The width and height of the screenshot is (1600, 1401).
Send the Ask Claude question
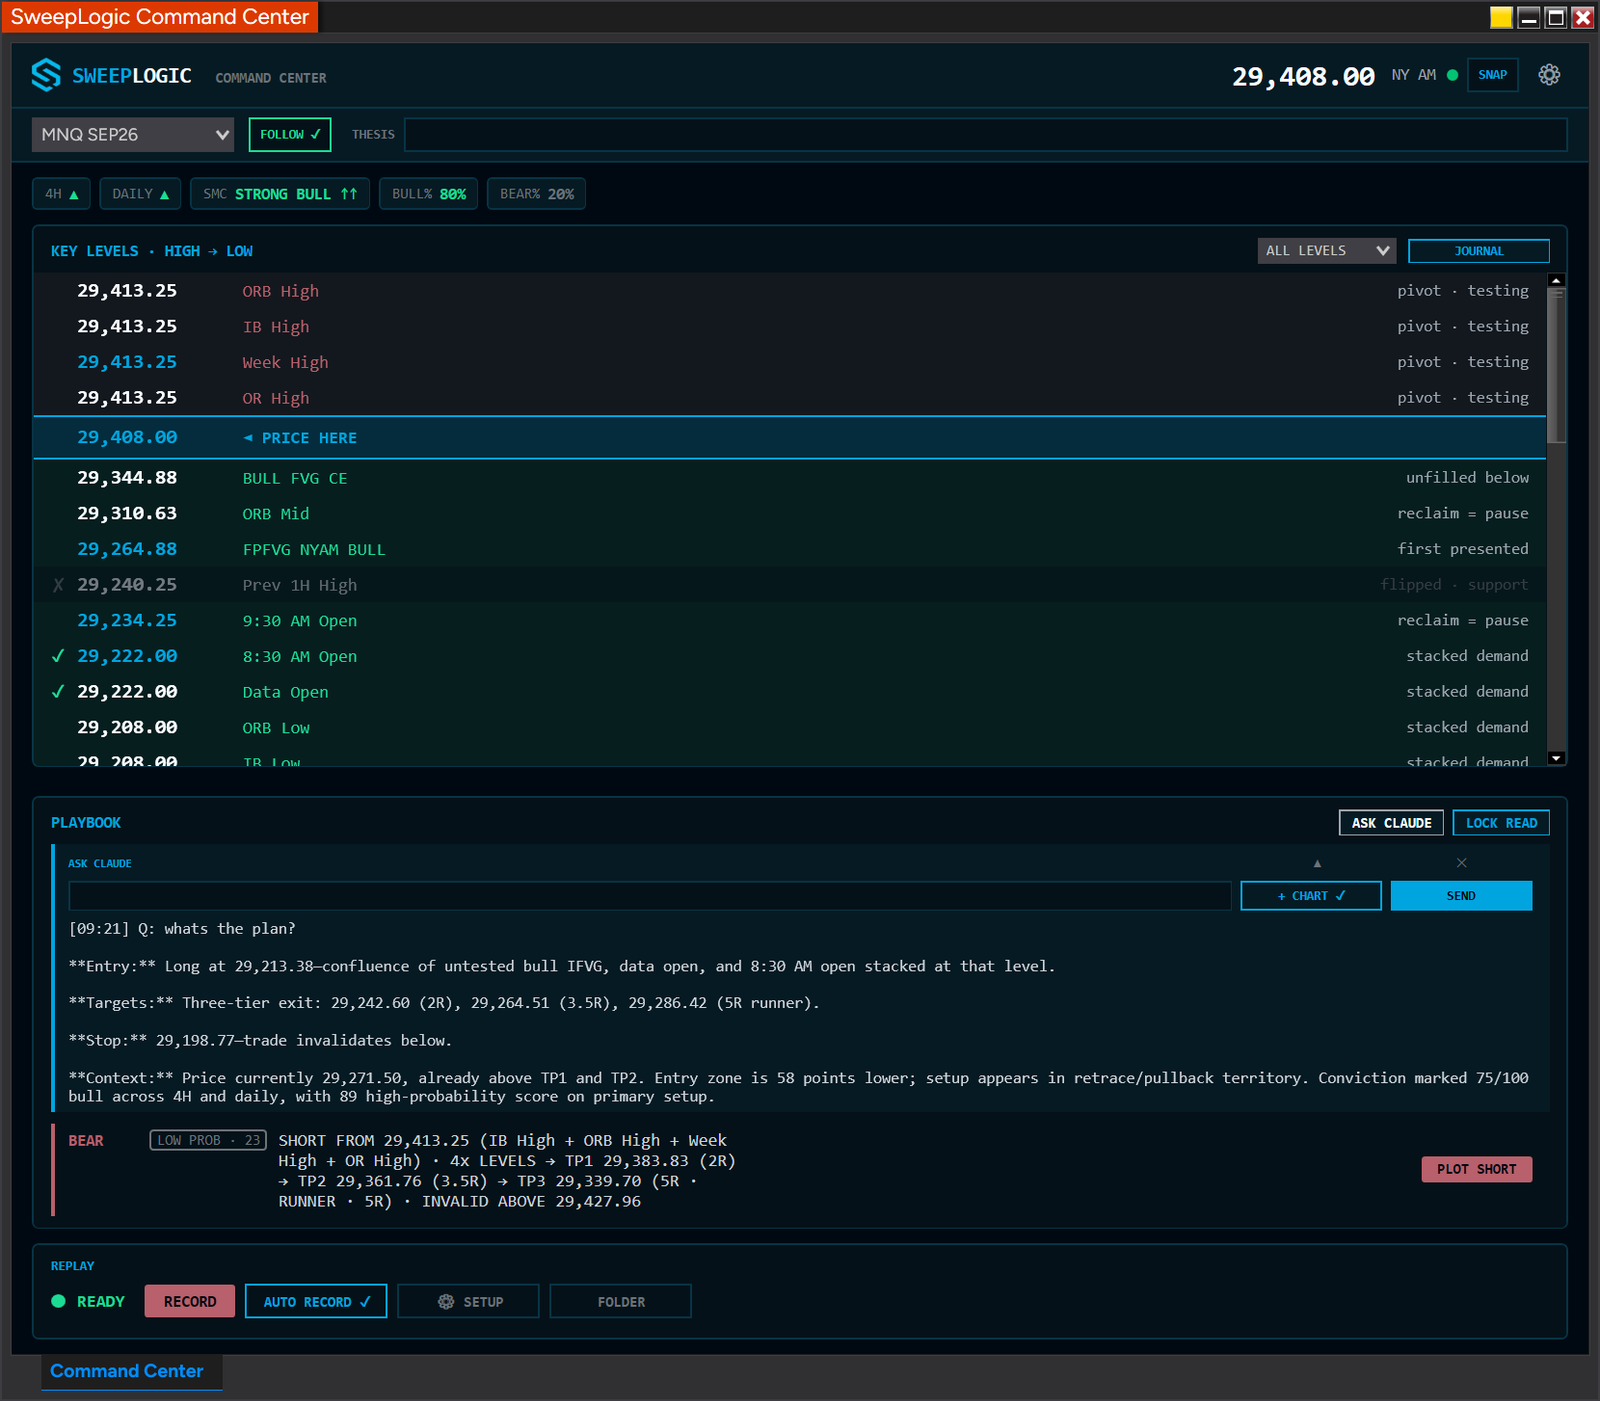click(x=1461, y=896)
